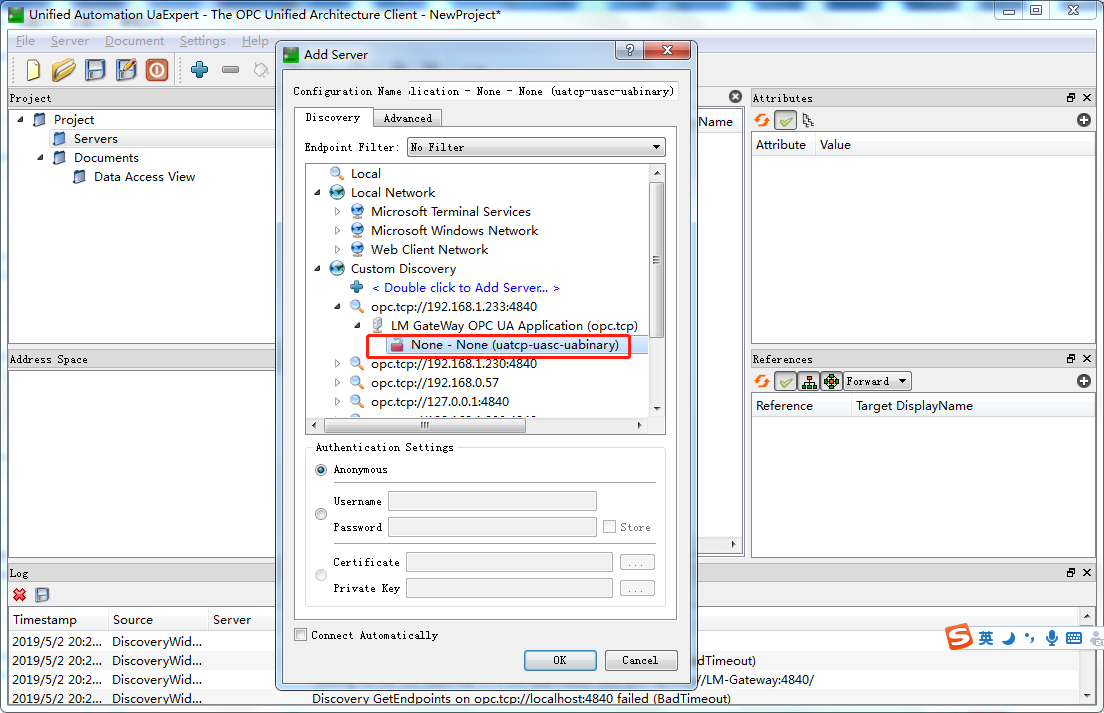Collapse the Local Network node
The width and height of the screenshot is (1104, 713).
(318, 192)
